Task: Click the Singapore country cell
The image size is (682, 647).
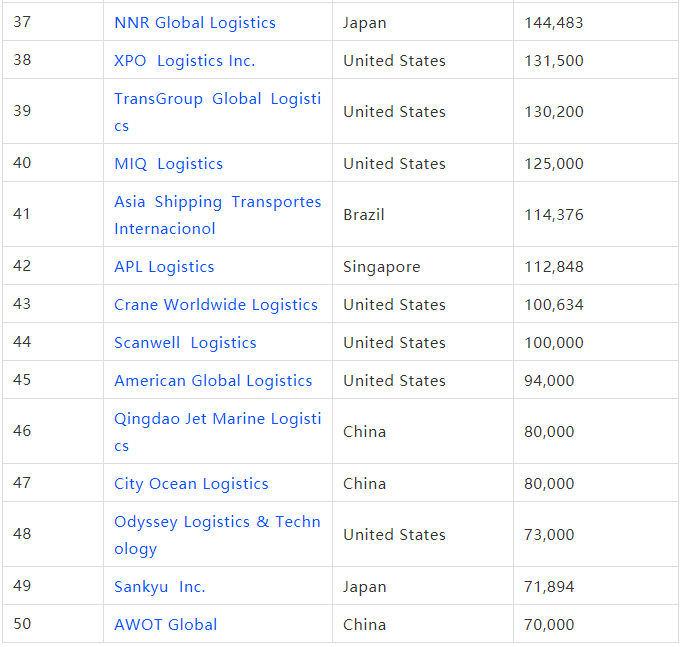Action: tap(382, 267)
